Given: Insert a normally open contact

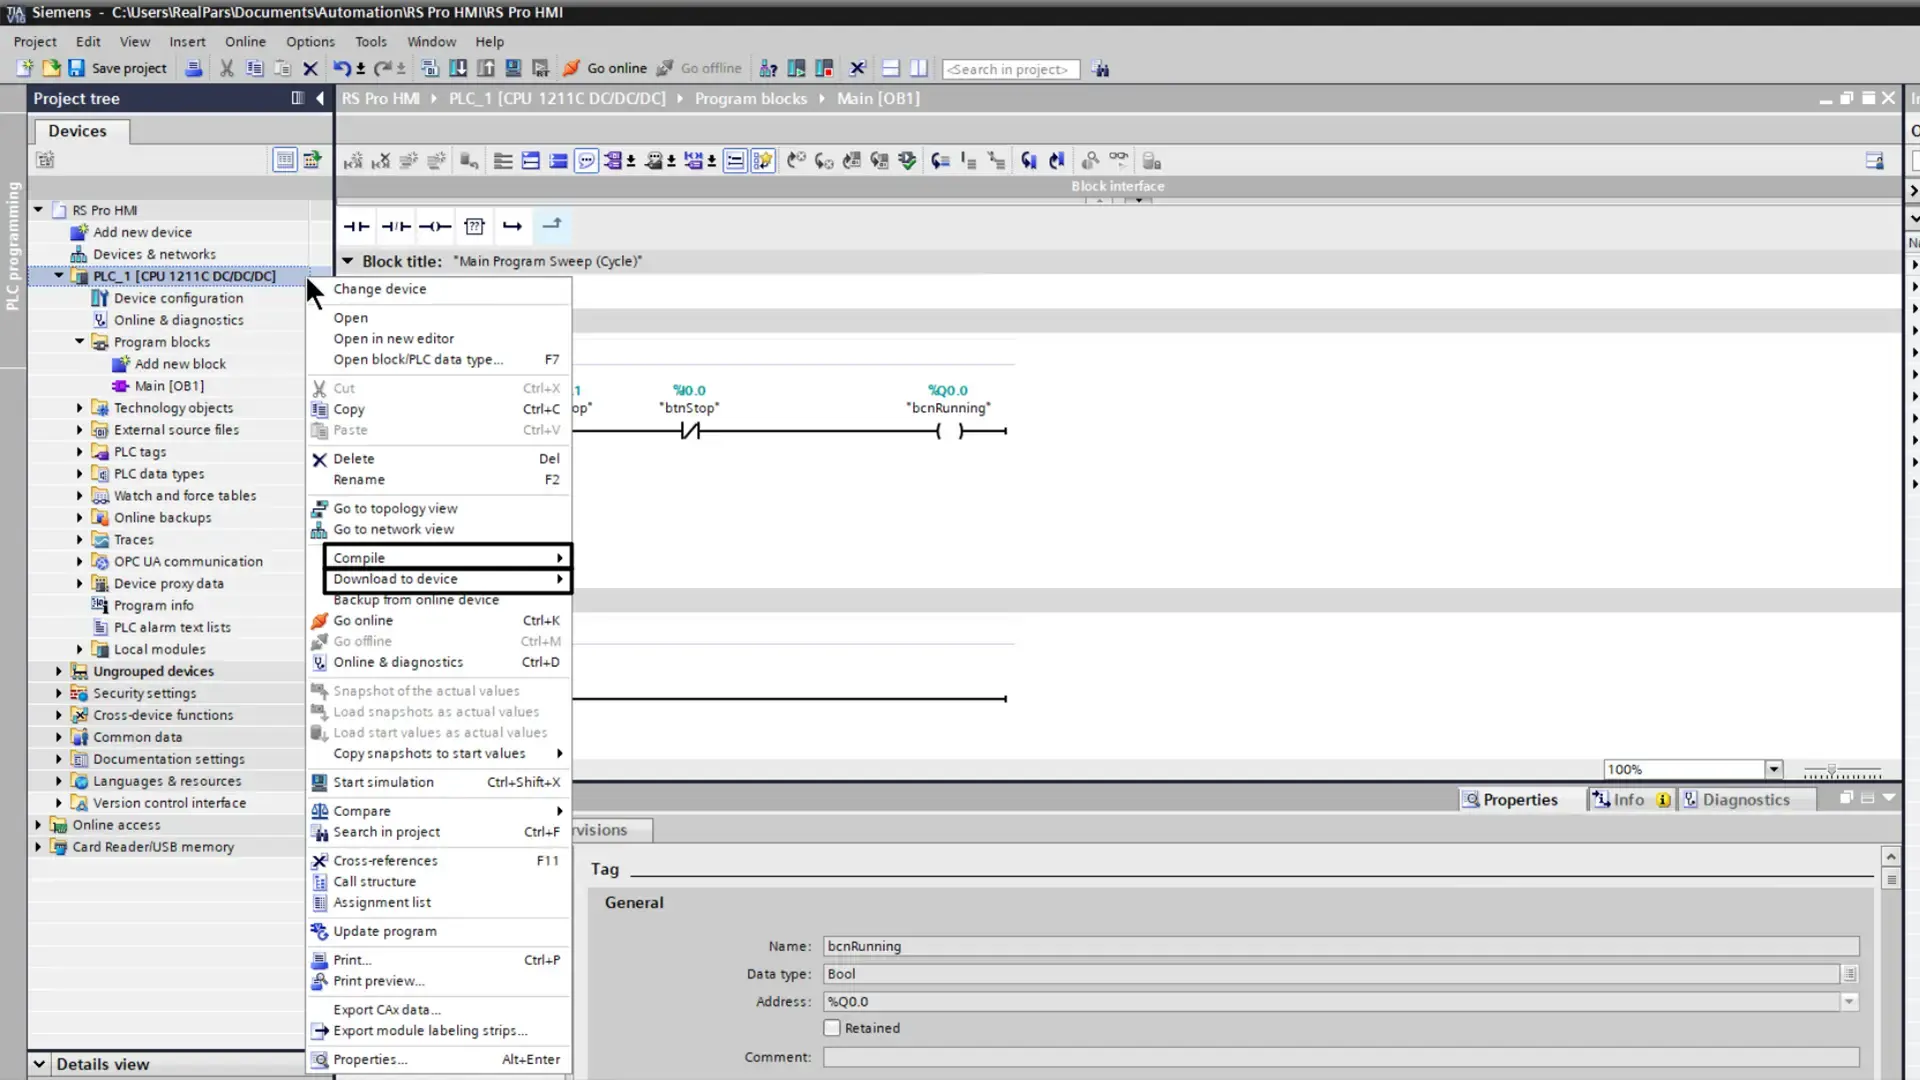Looking at the screenshot, I should (x=357, y=226).
